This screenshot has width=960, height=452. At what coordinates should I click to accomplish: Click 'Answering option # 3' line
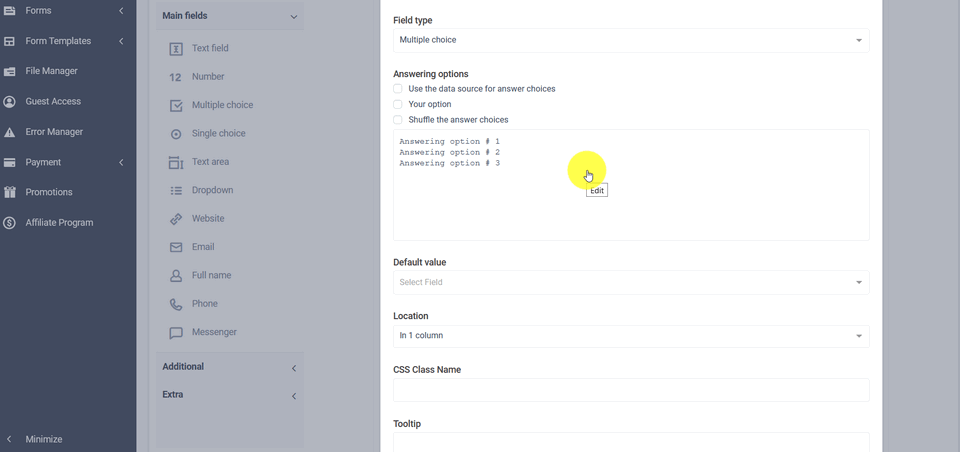[449, 164]
